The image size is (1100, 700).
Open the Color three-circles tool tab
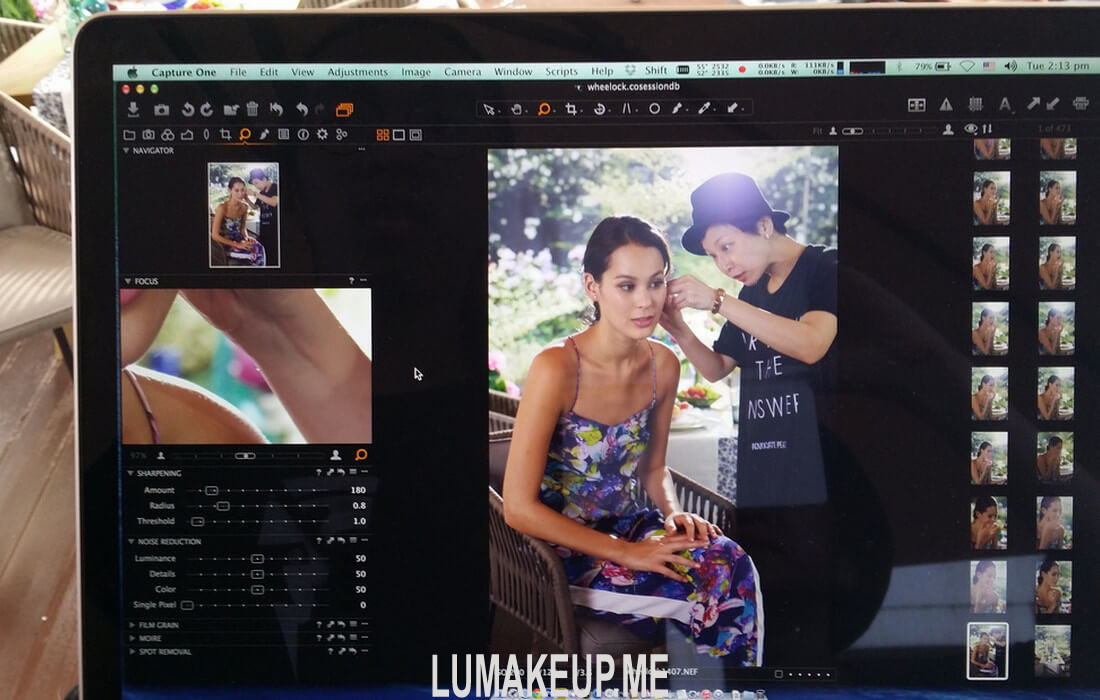[x=168, y=135]
